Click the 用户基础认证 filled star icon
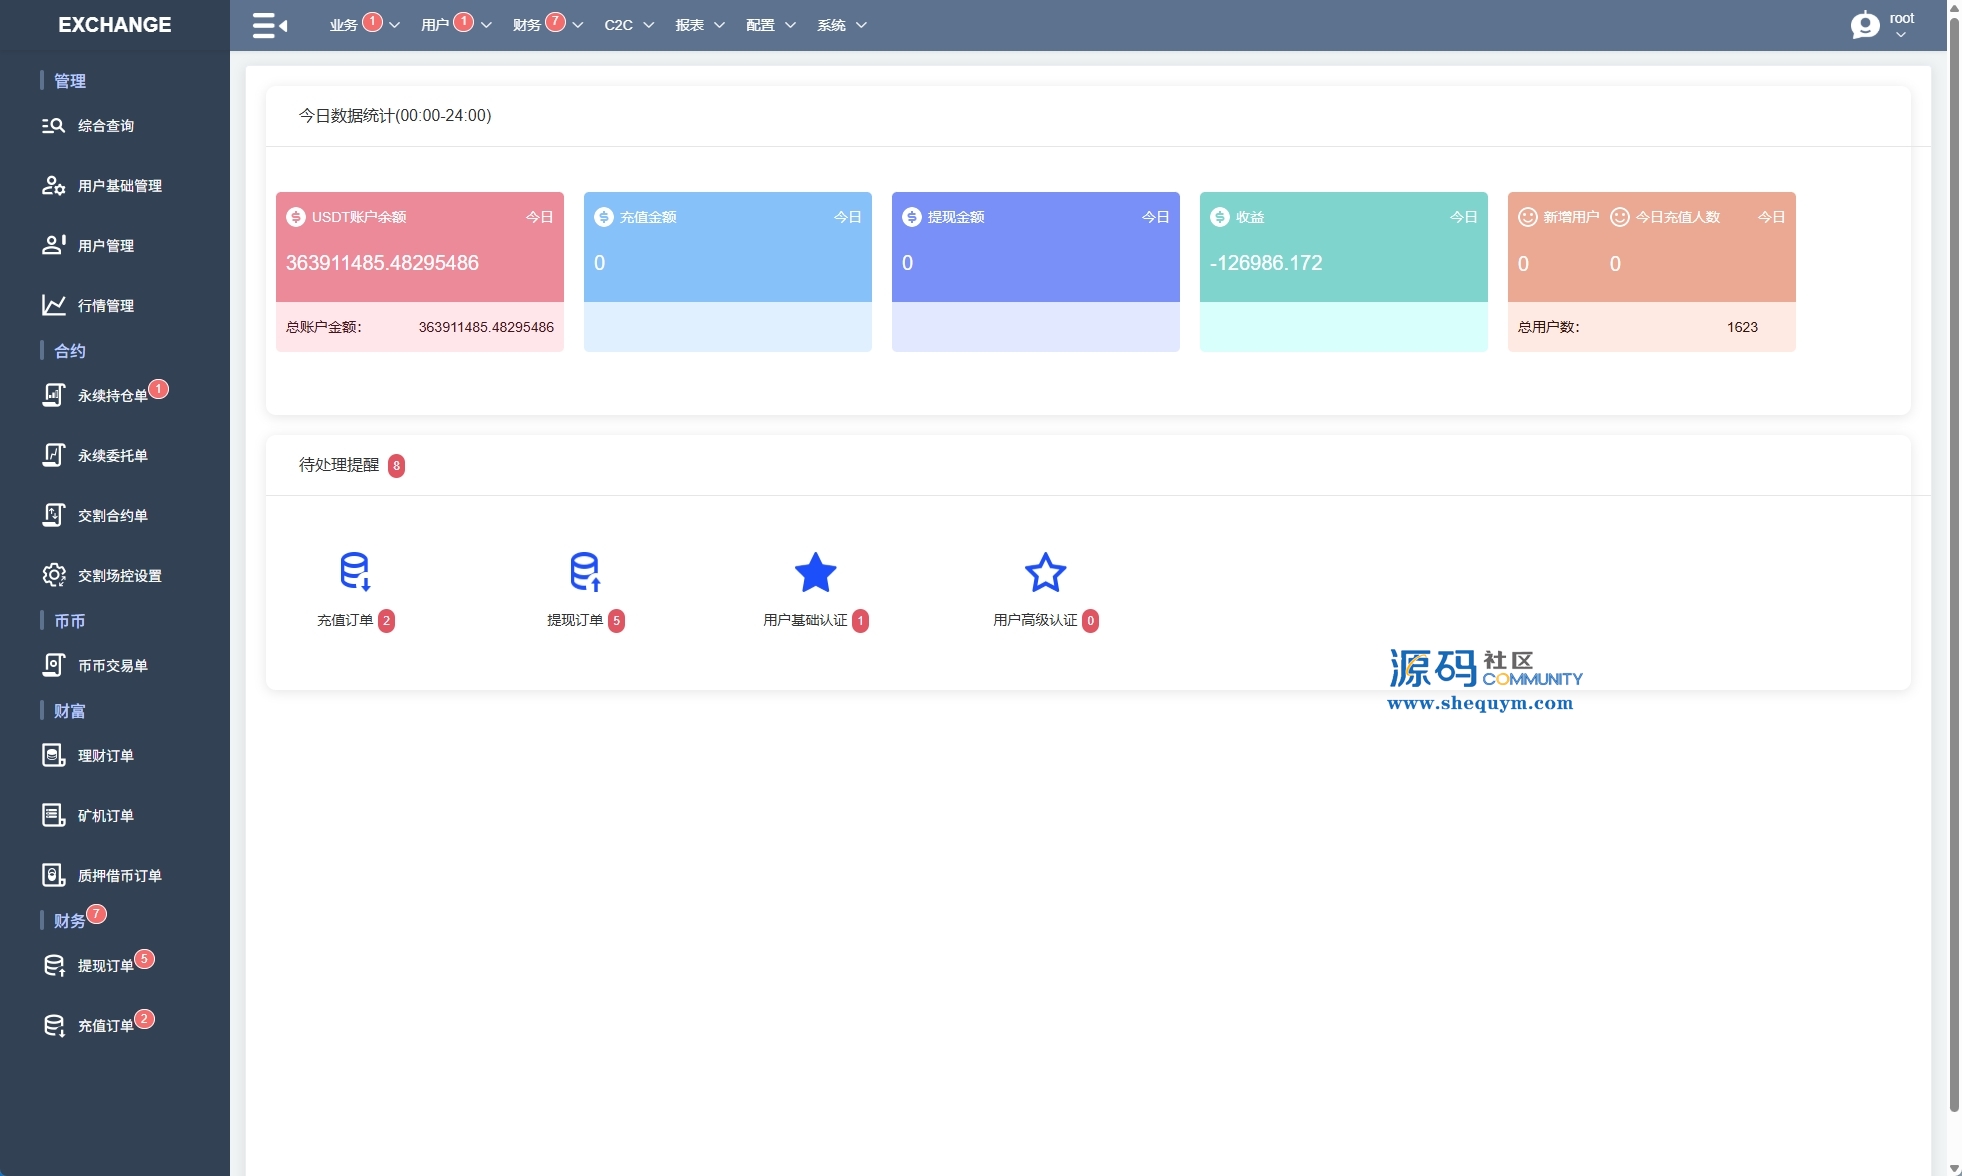The height and width of the screenshot is (1176, 1962). (x=815, y=573)
